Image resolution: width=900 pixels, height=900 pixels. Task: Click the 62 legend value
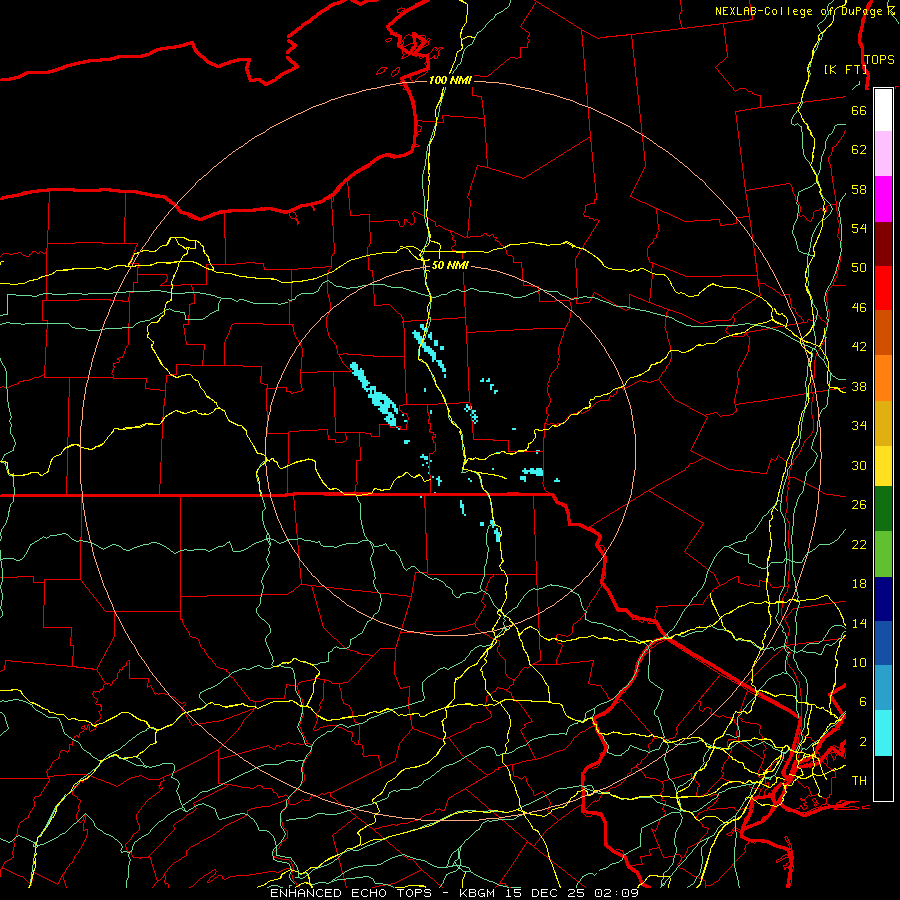coord(859,150)
